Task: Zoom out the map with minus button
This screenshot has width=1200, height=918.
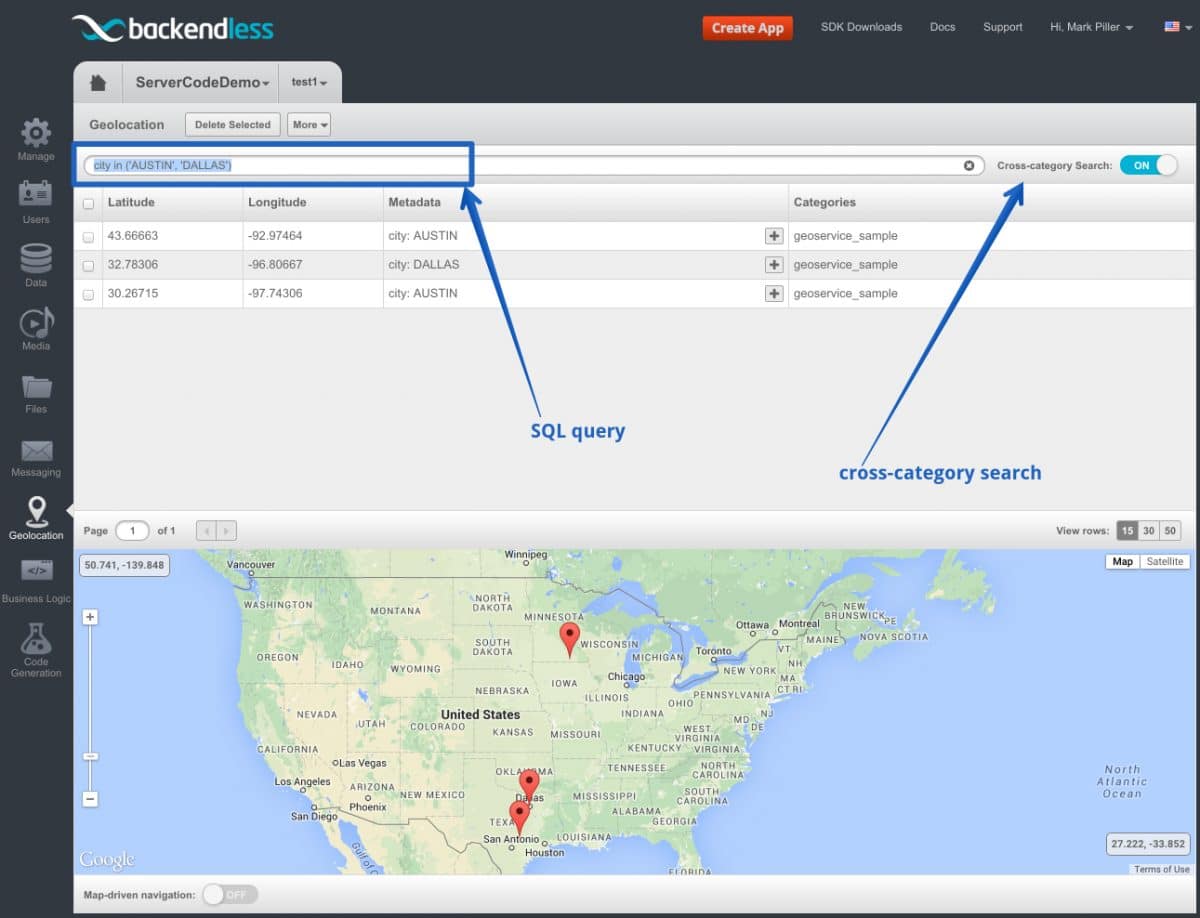Action: point(90,799)
